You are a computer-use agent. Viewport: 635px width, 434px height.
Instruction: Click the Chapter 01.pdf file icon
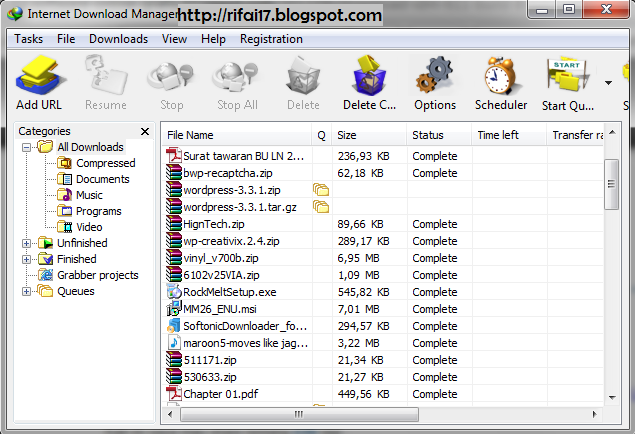click(x=174, y=394)
